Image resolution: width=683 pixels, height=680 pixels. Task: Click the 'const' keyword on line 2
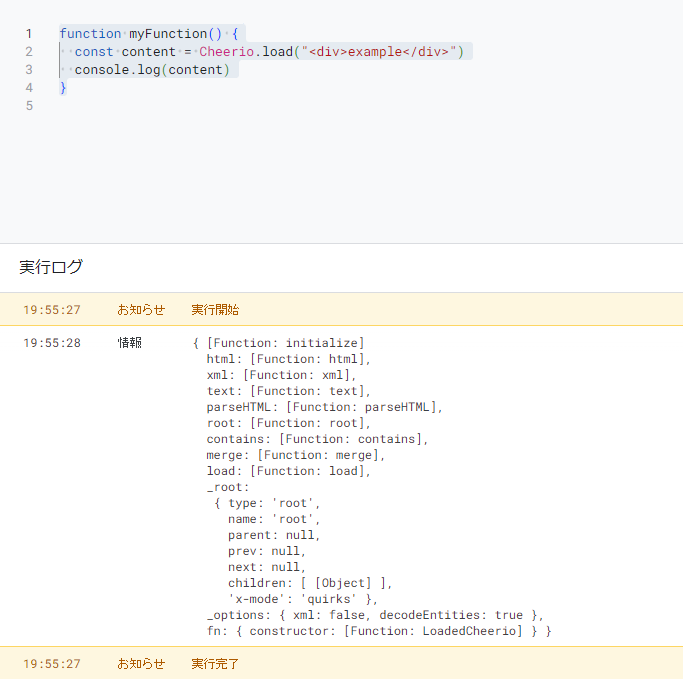coord(94,51)
